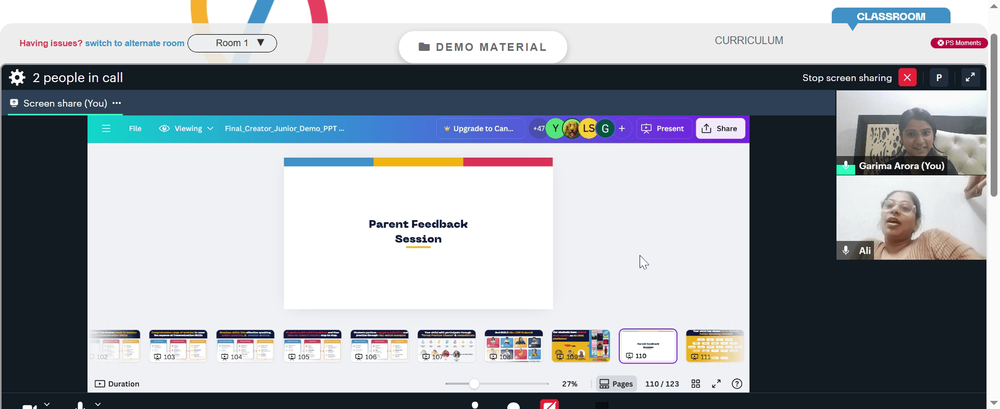Viewport: 1000px width, 409px height.
Task: Toggle Garima Arora microphone indicator
Action: point(846,166)
